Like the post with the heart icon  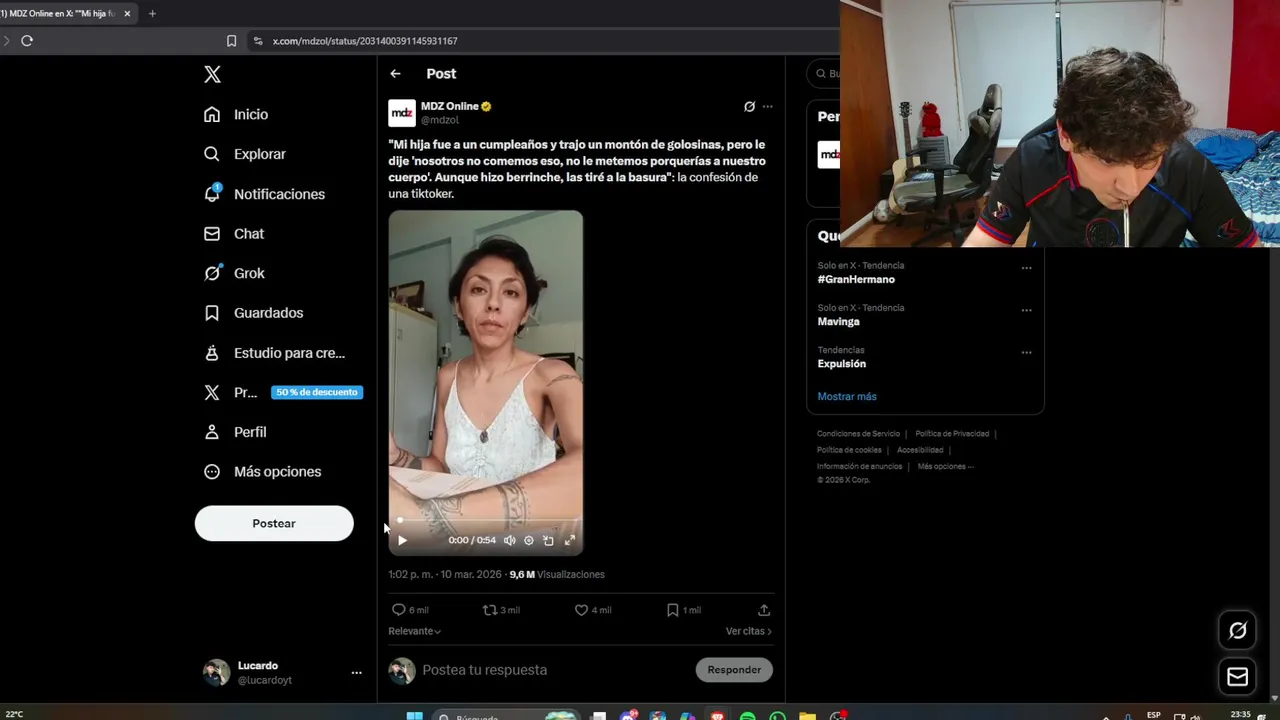click(x=581, y=610)
